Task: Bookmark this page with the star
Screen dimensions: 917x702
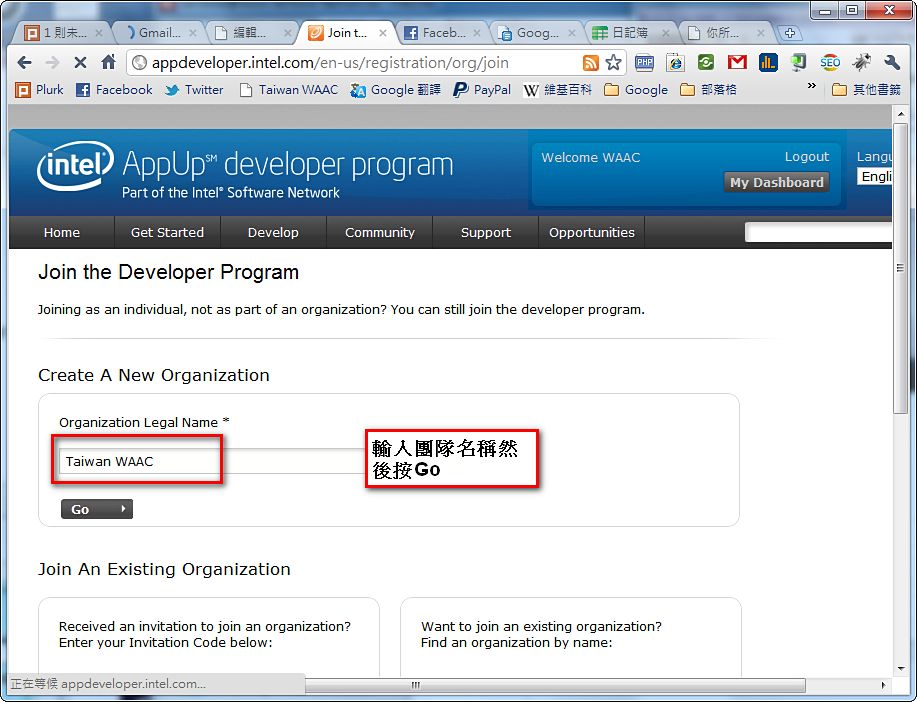Action: click(613, 63)
